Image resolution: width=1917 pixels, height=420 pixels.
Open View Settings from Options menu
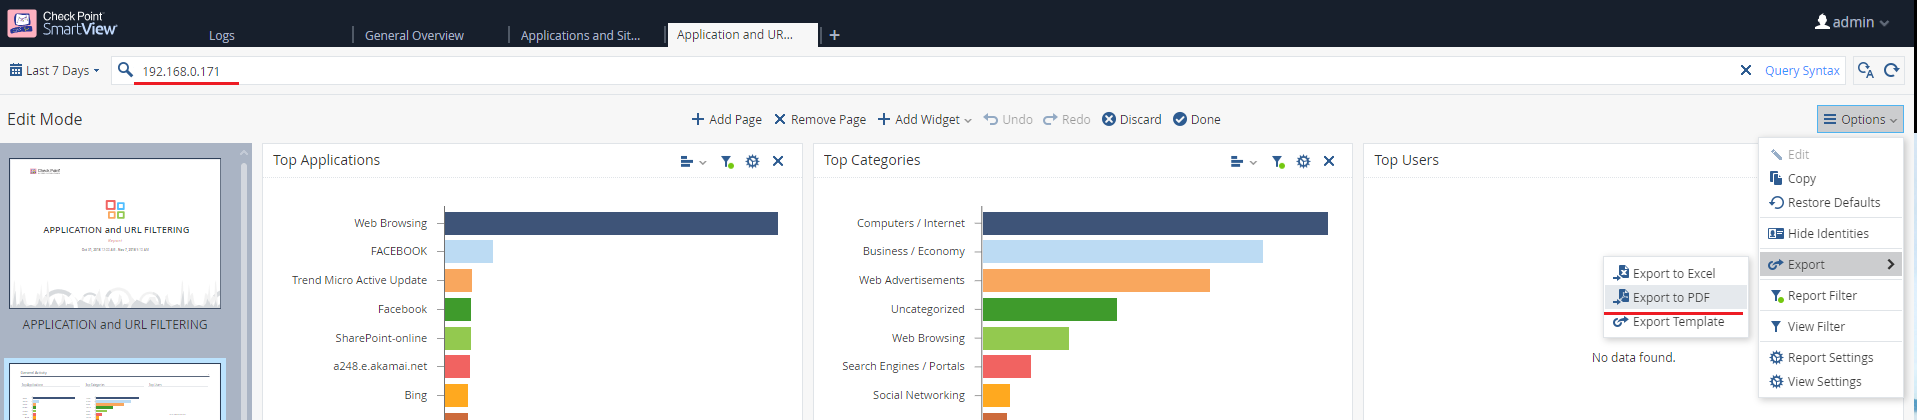click(x=1831, y=381)
